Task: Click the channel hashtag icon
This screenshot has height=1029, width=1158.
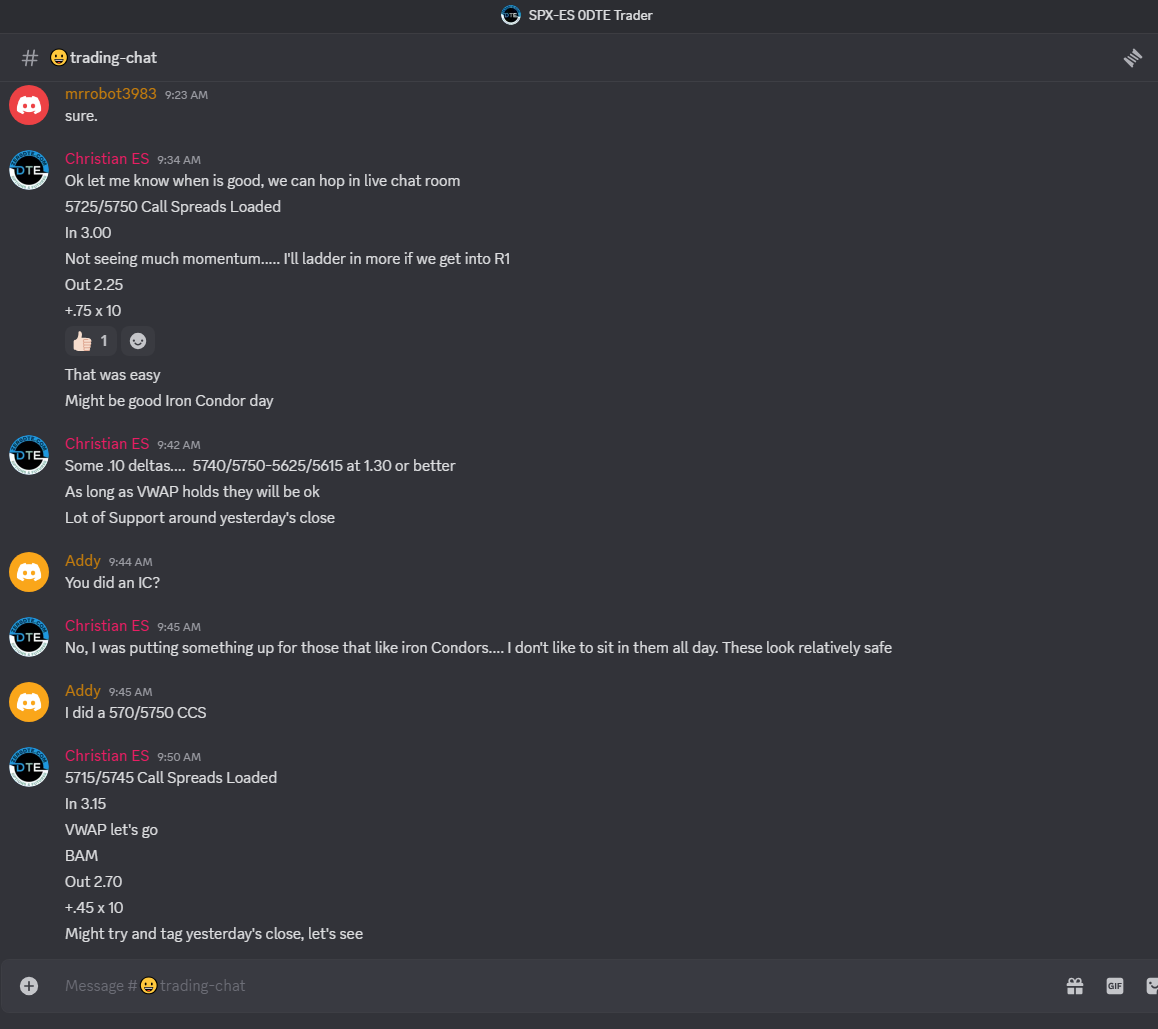Action: [x=30, y=58]
